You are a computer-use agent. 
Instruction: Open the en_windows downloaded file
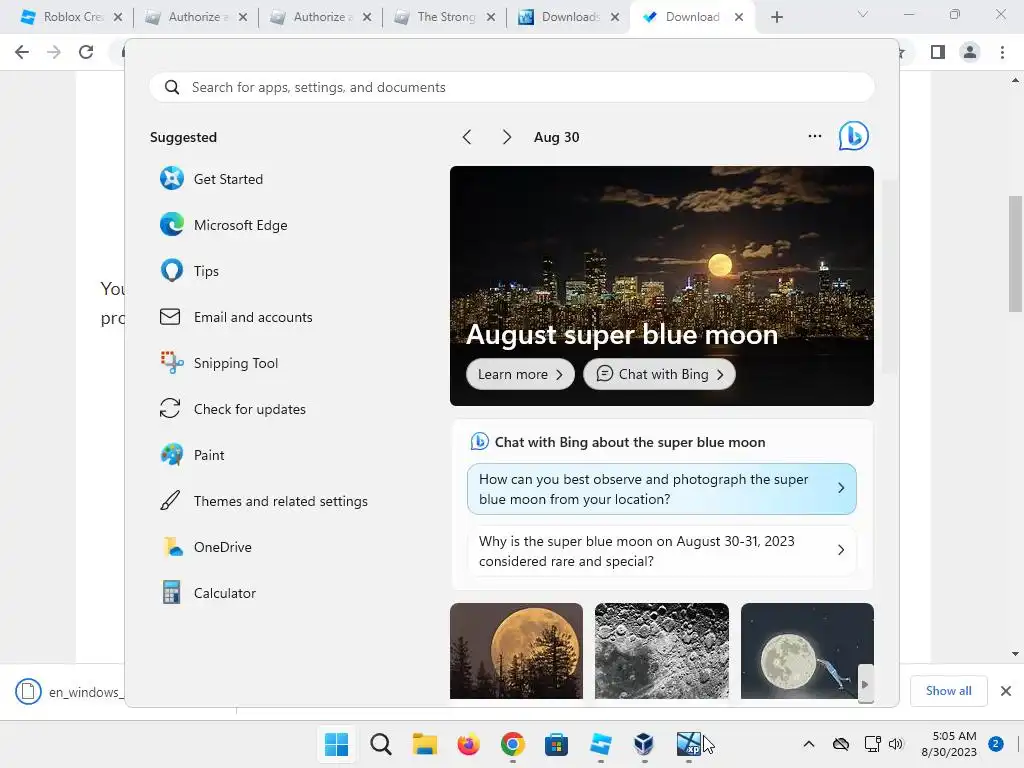[x=68, y=691]
